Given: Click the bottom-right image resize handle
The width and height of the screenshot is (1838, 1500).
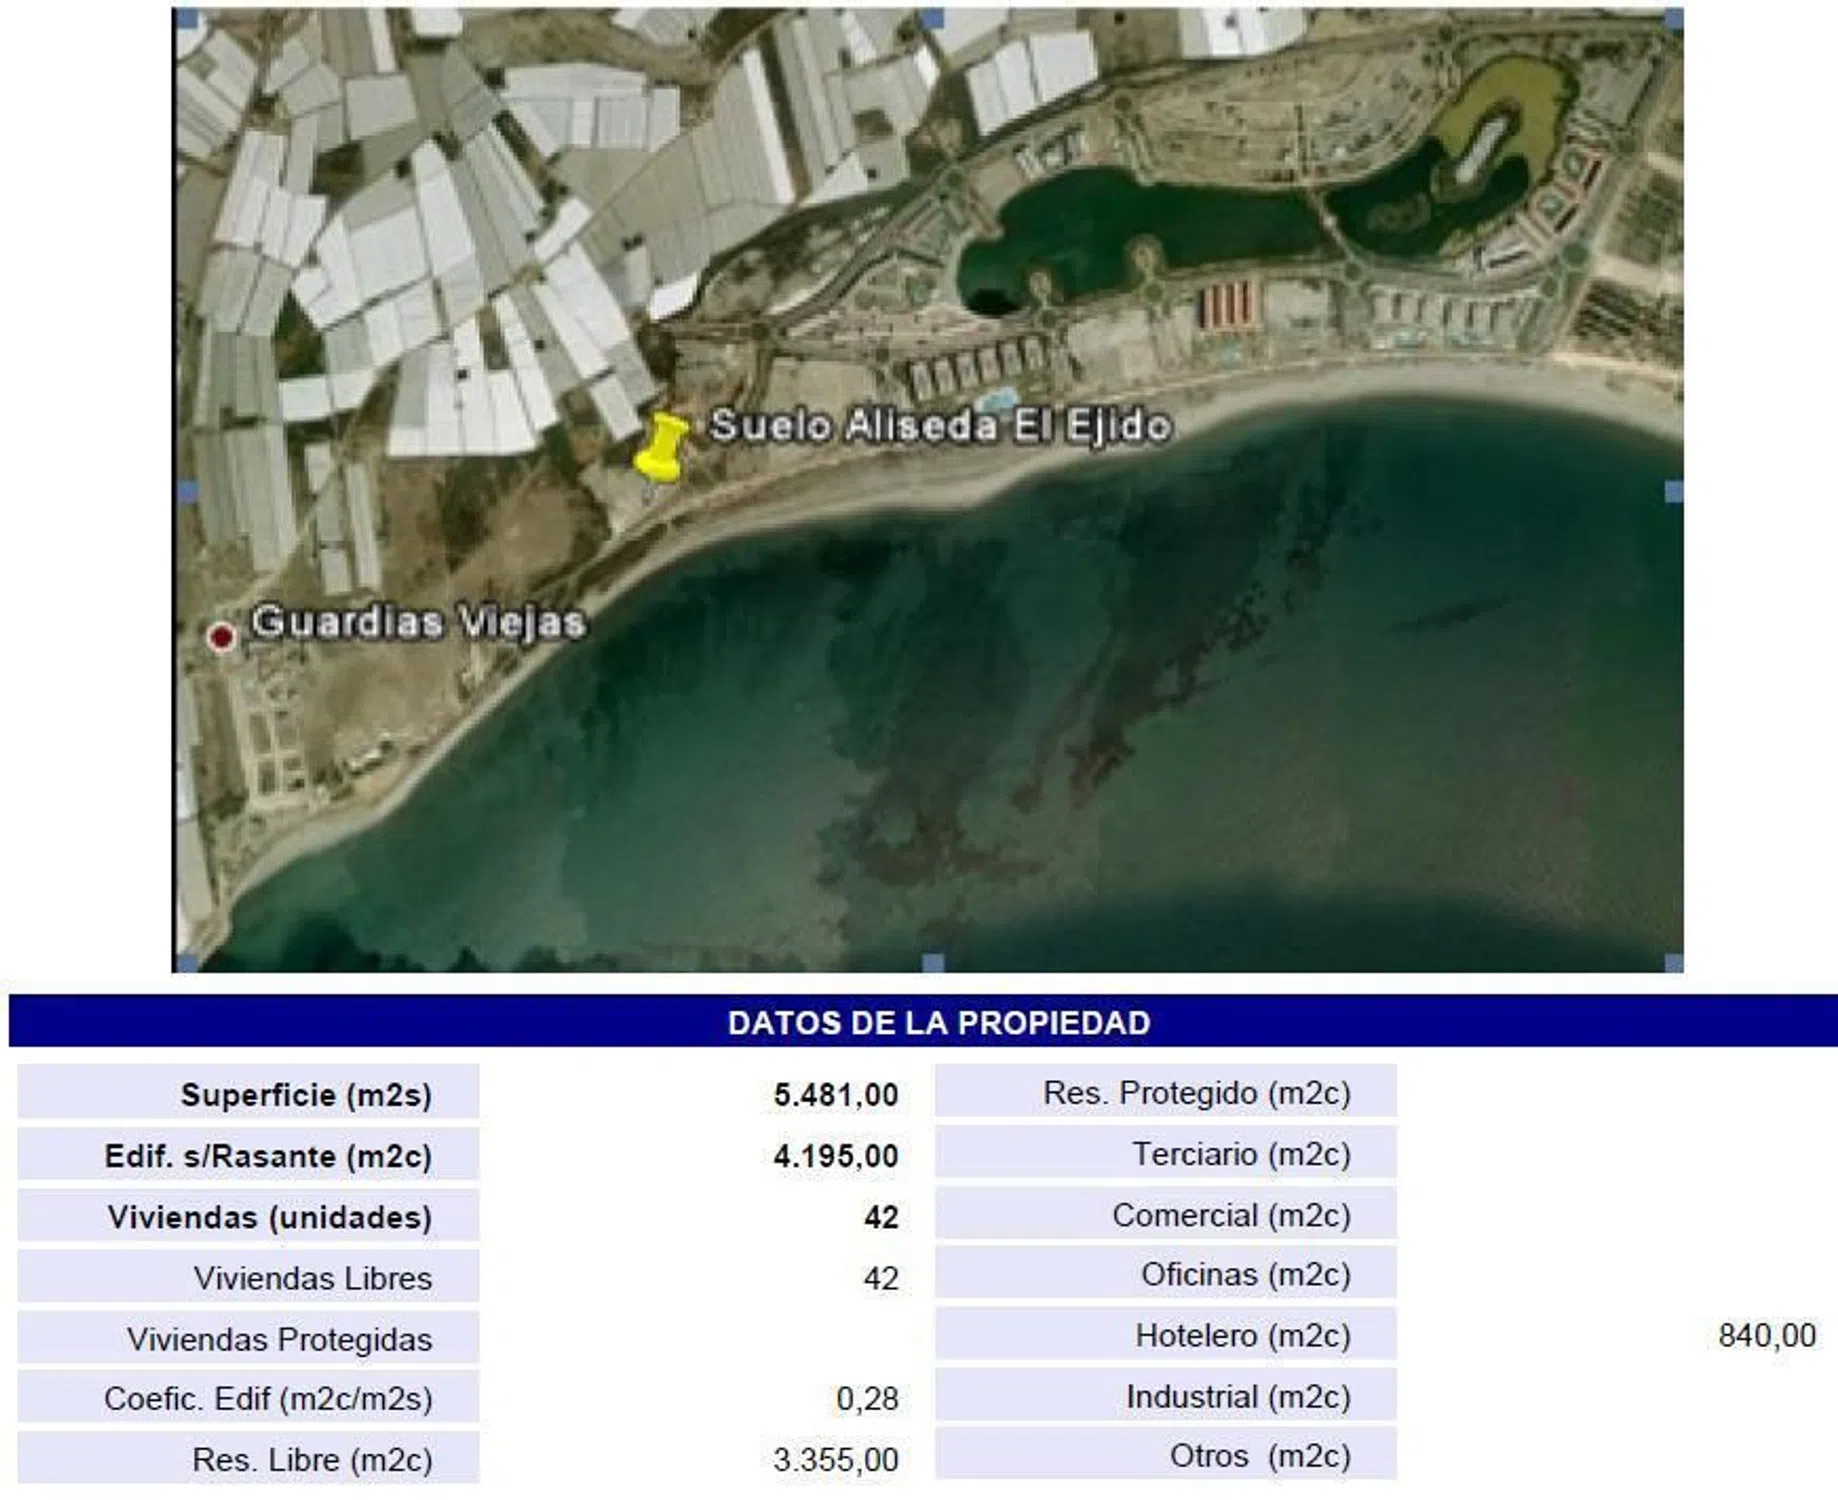Looking at the screenshot, I should pyautogui.click(x=1673, y=962).
